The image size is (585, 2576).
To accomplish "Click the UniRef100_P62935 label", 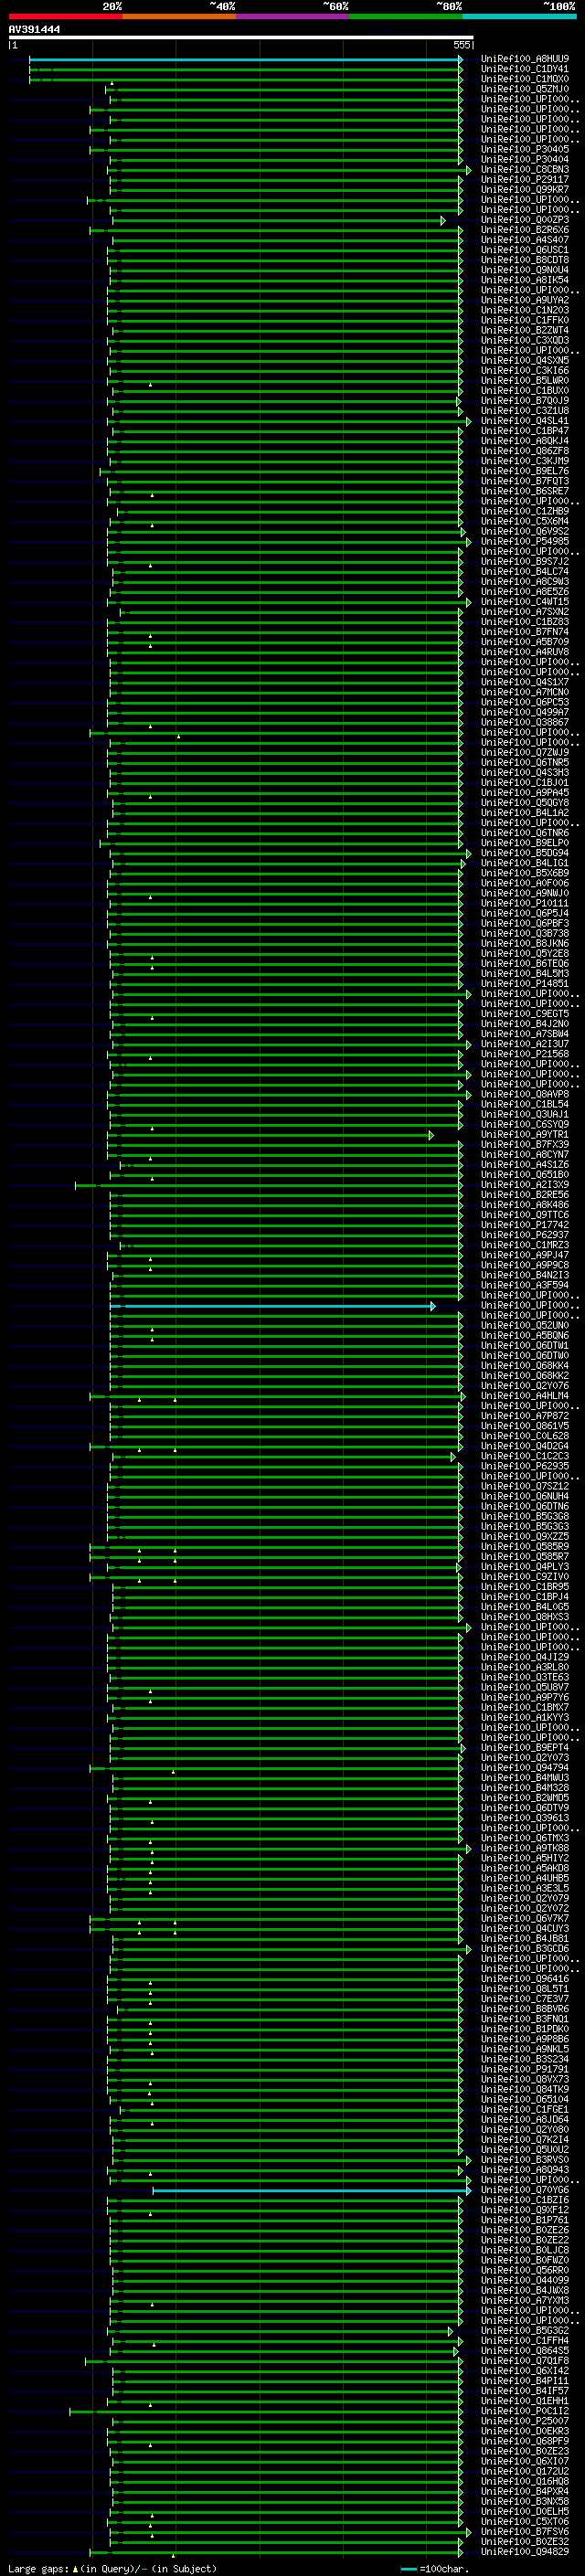I will tap(525, 1466).
